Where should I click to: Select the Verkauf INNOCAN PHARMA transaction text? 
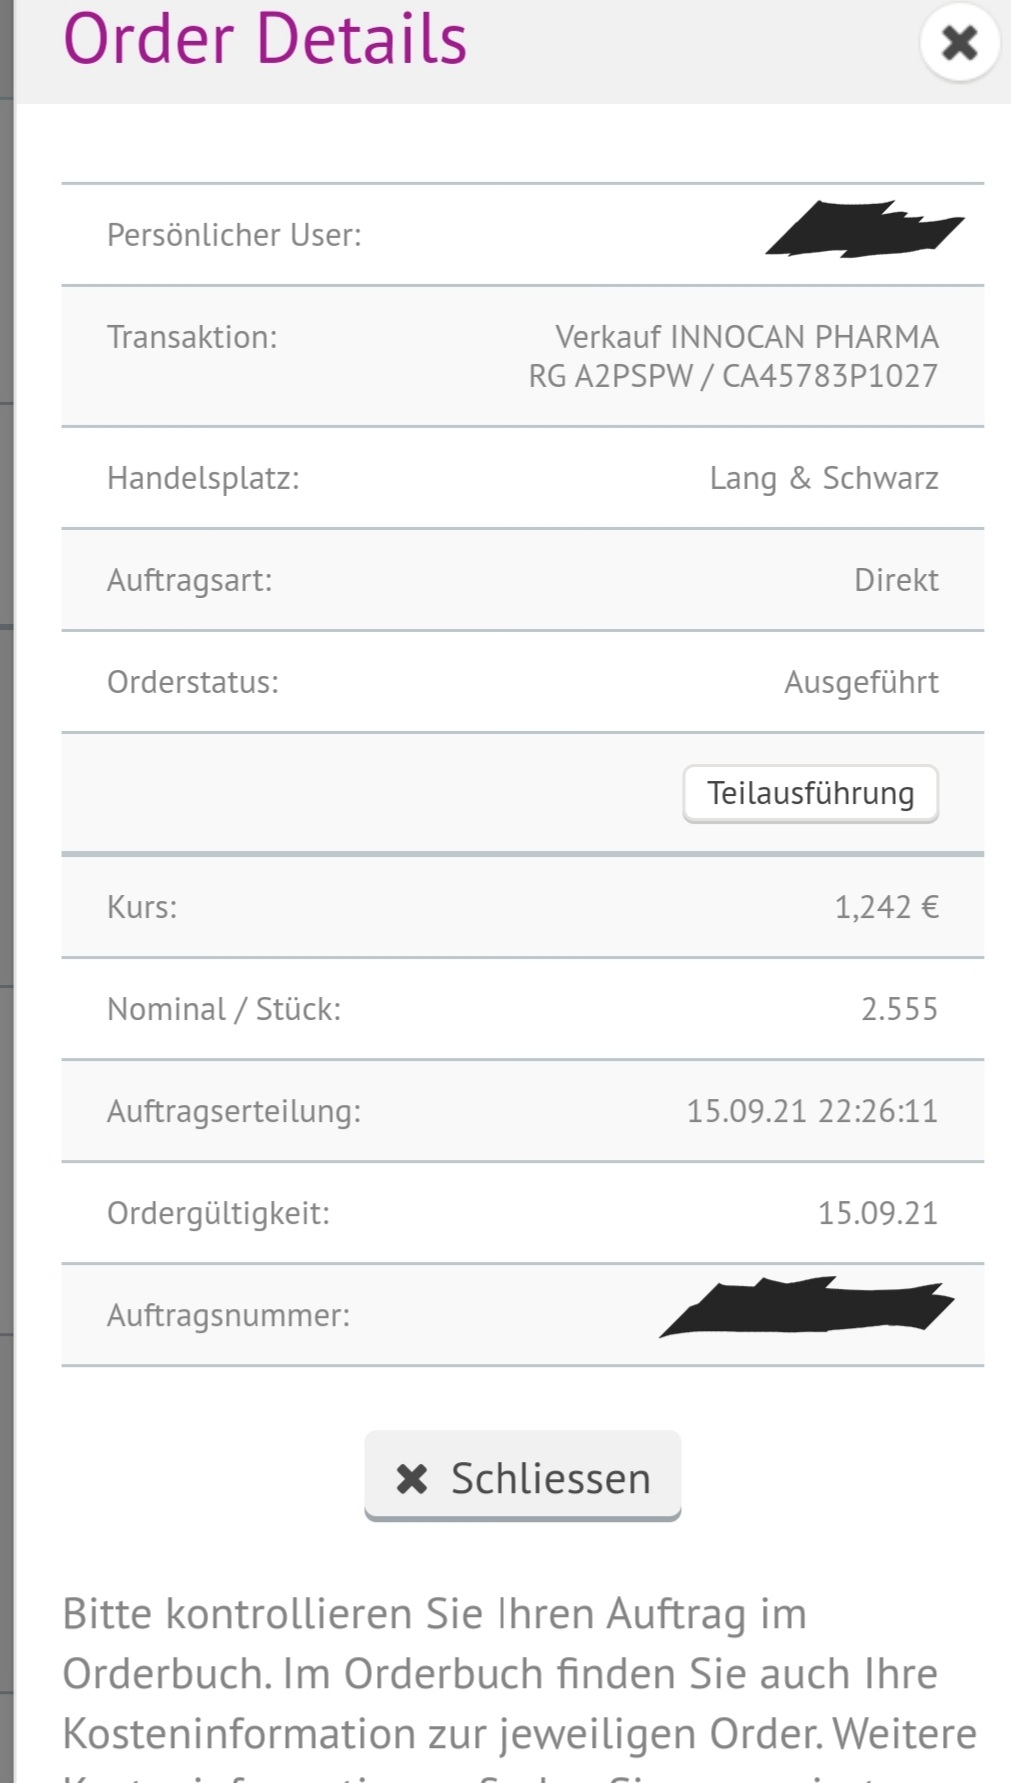746,338
